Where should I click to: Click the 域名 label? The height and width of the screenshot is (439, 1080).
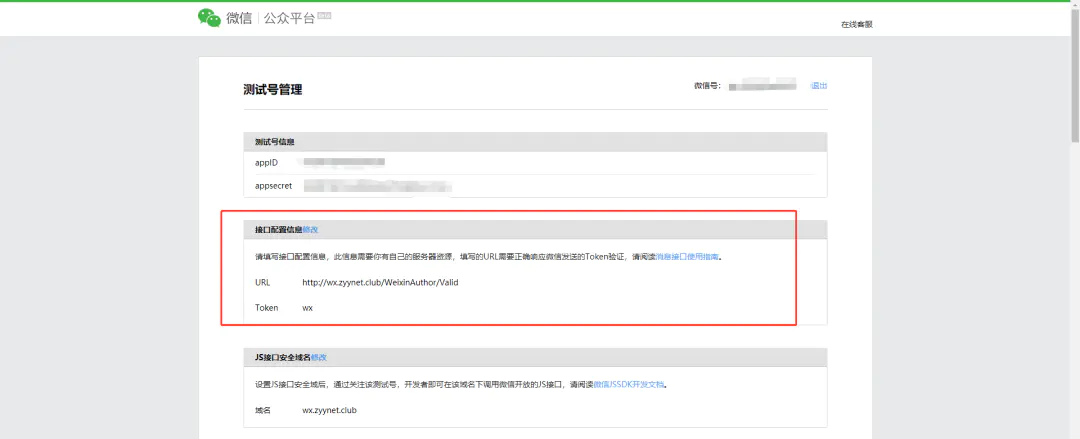(x=263, y=410)
